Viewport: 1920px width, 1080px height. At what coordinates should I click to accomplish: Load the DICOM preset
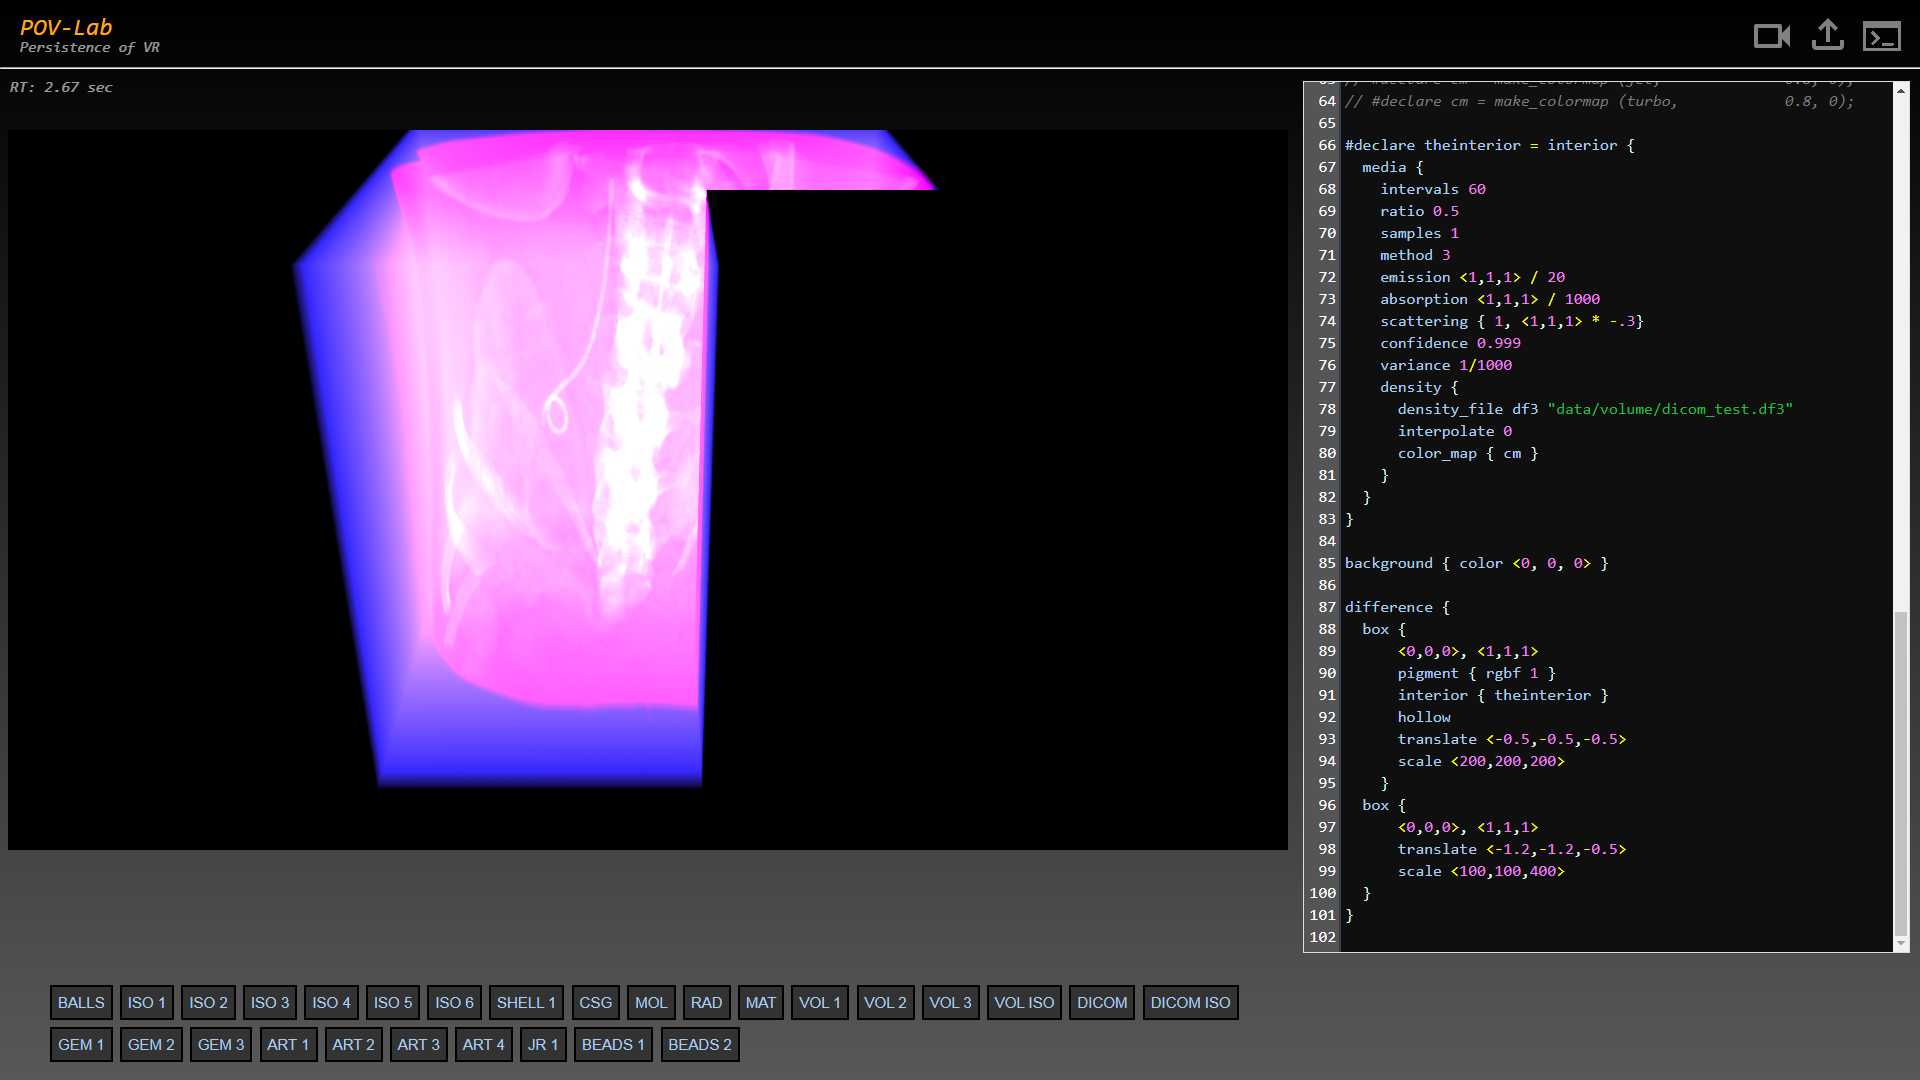(x=1101, y=1002)
